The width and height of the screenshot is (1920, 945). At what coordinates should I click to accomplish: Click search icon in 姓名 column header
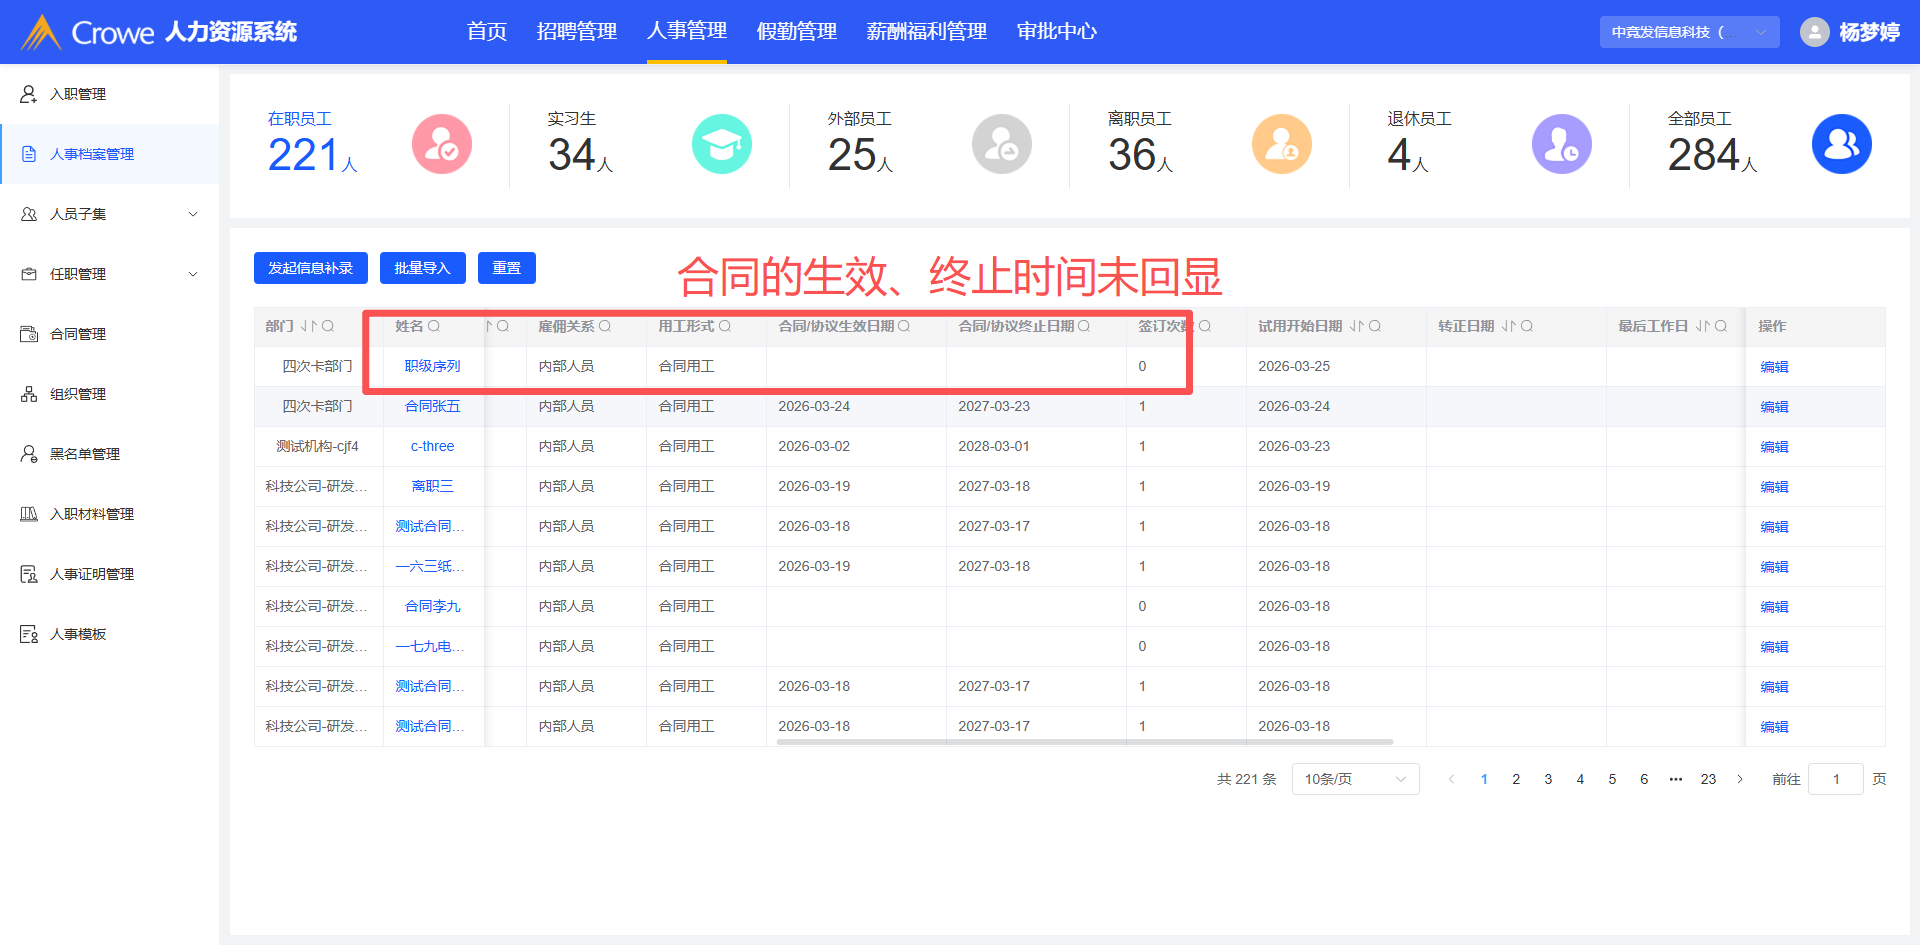click(434, 326)
